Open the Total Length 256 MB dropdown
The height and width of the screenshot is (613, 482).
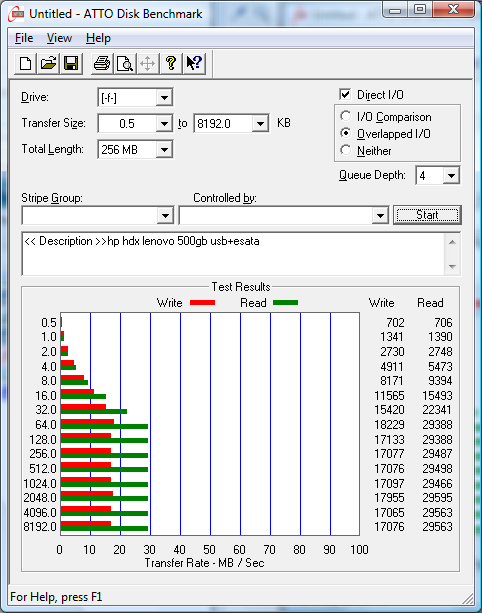[x=164, y=149]
